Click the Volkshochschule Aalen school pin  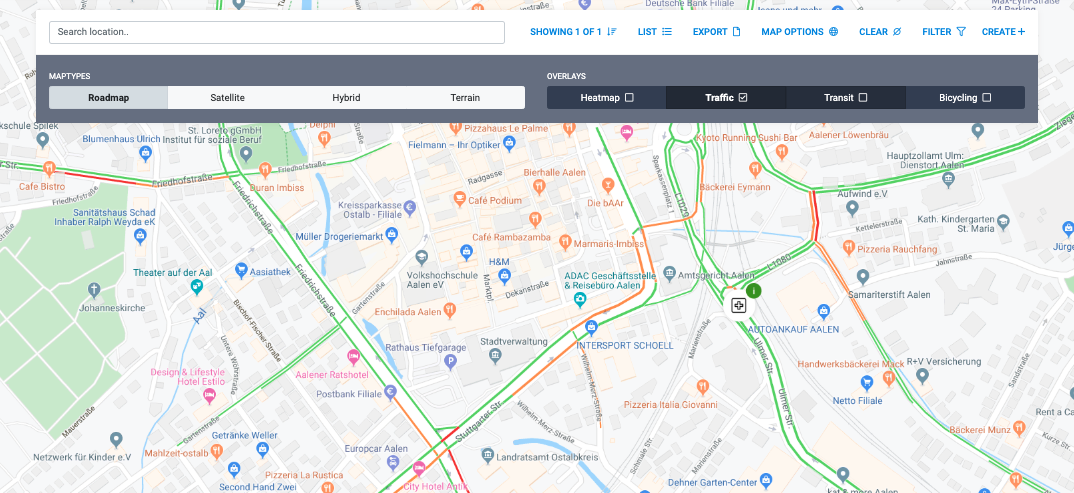[423, 256]
